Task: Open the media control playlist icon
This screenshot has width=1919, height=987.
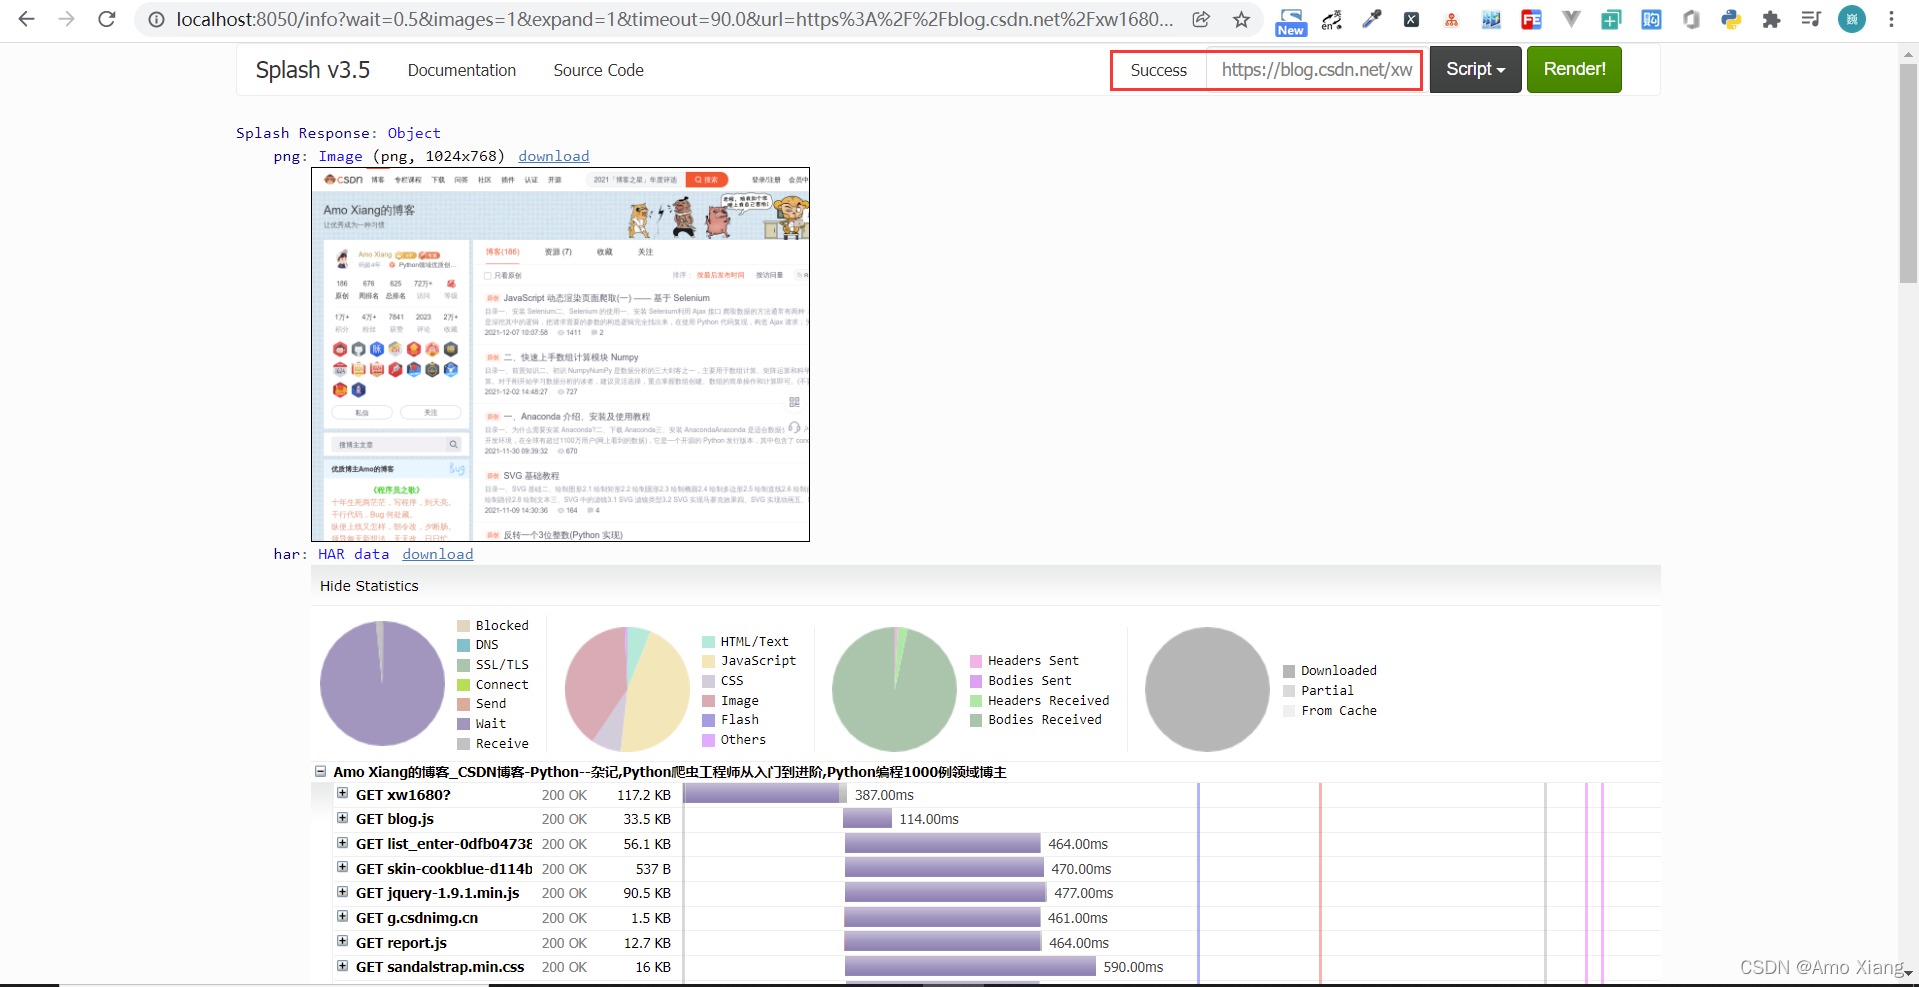Action: tap(1811, 19)
